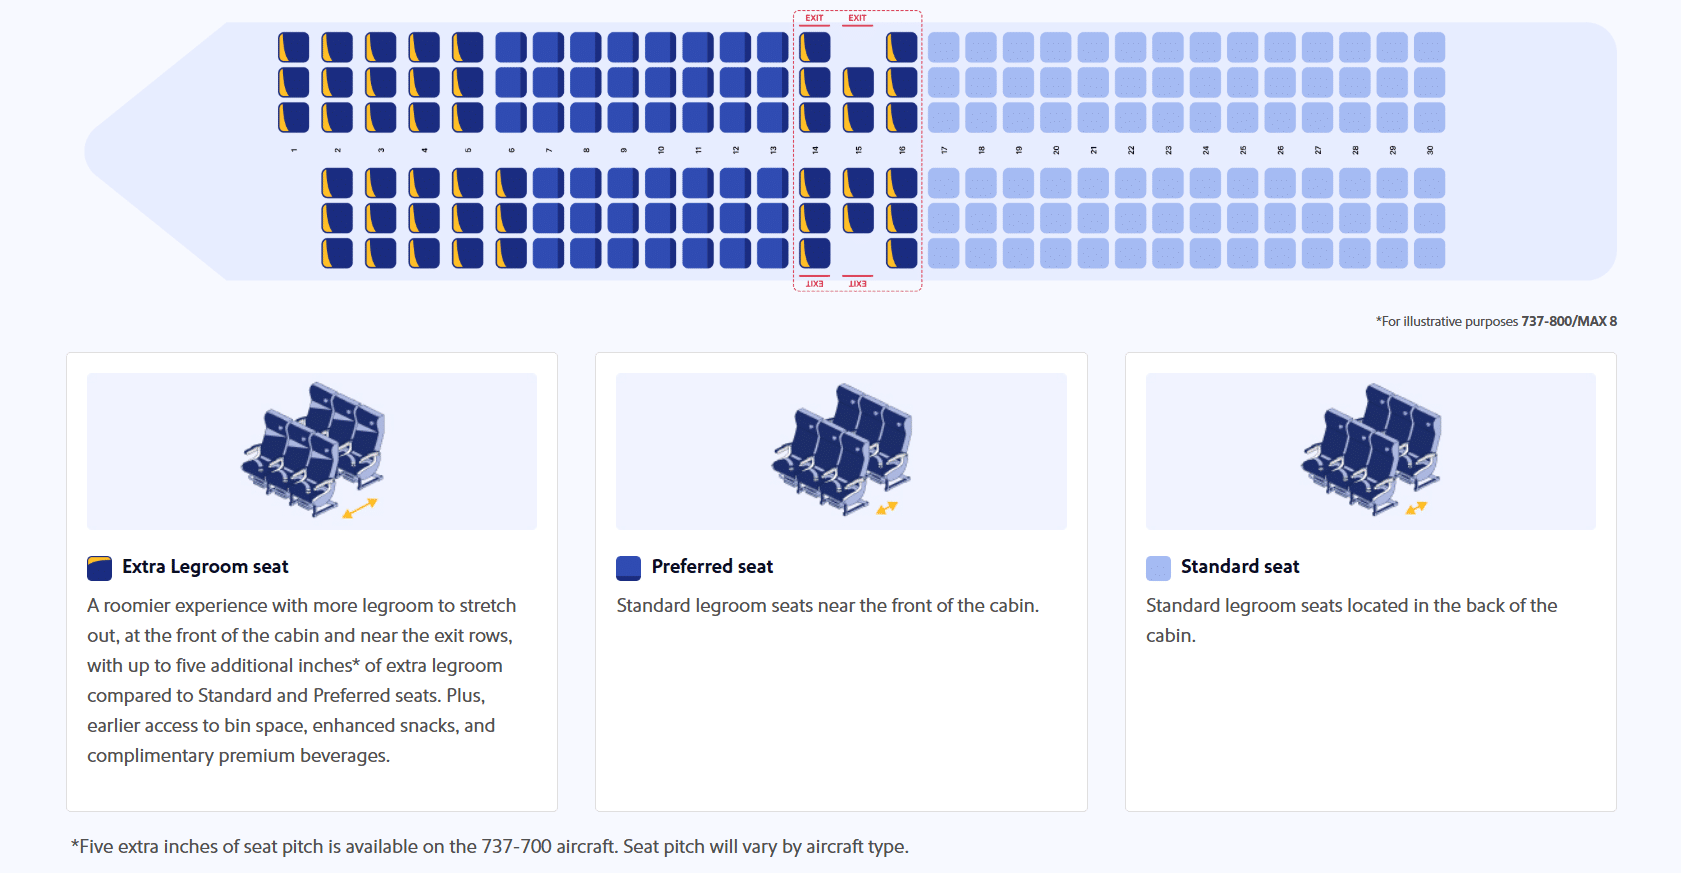Open the Standard seat illustration
Screen dimensions: 1681x873
1371,451
